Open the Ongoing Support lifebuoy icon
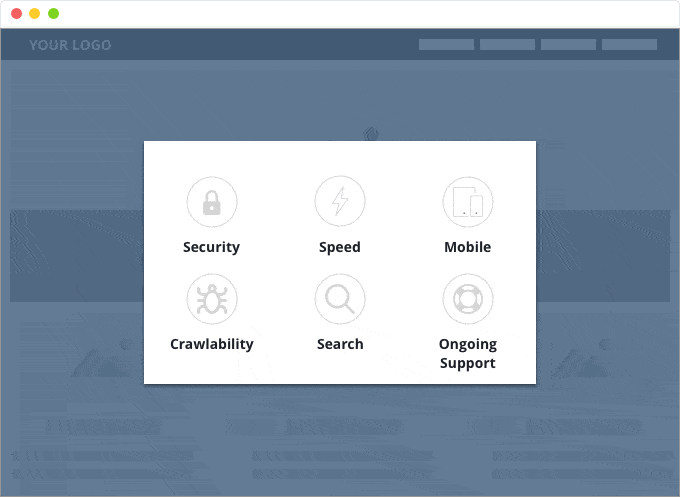The width and height of the screenshot is (680, 497). (468, 299)
